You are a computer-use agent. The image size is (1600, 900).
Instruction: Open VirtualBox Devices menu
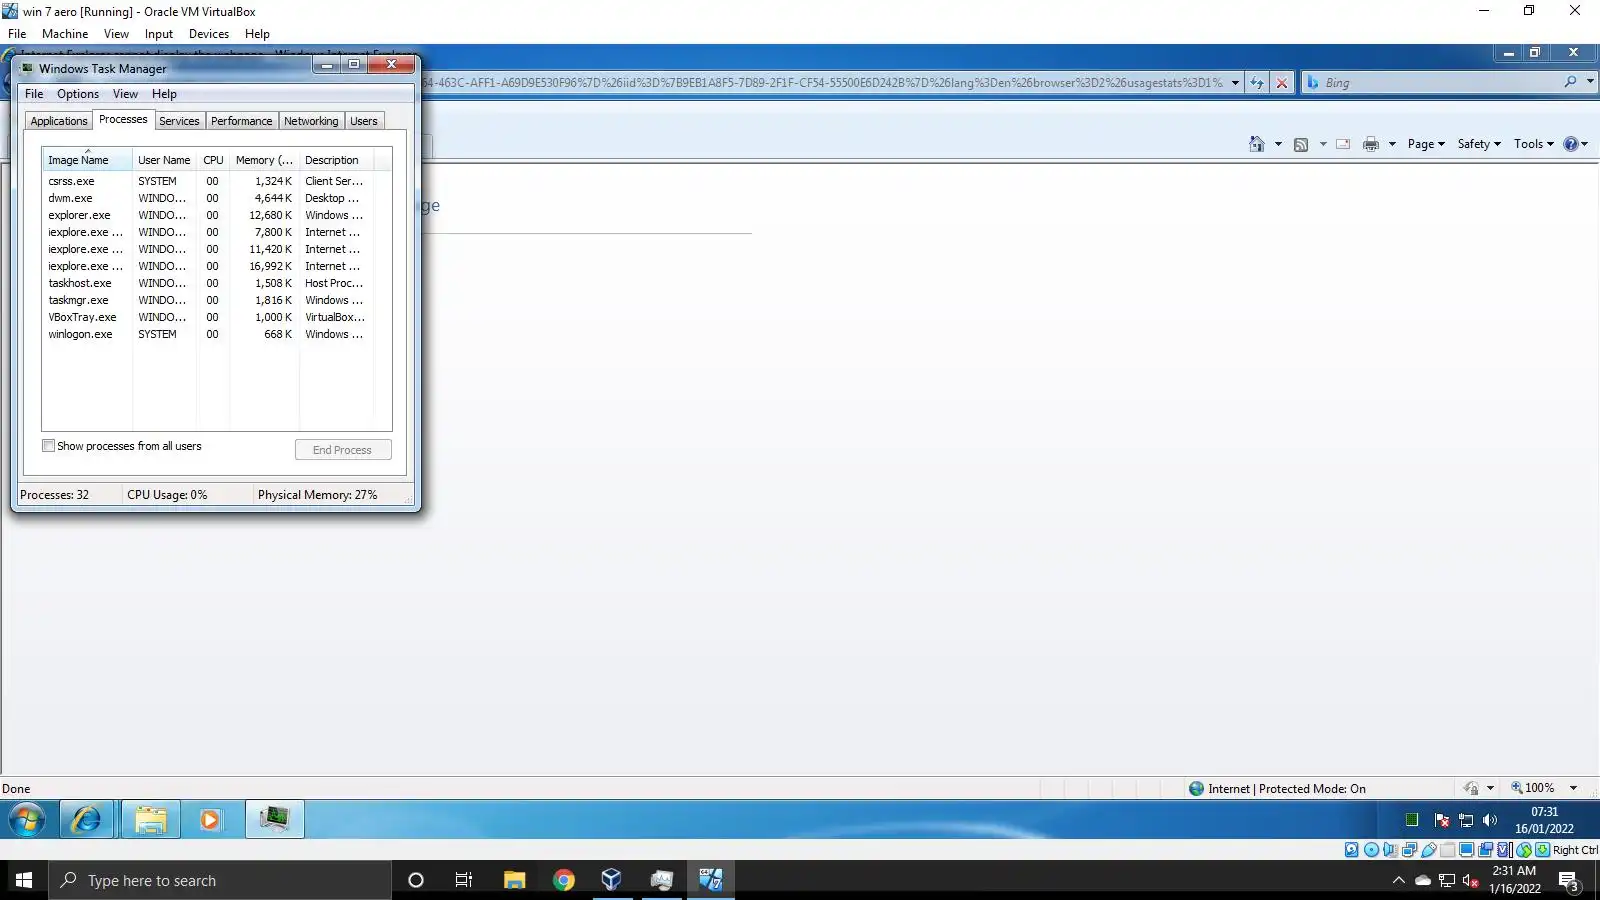pyautogui.click(x=209, y=34)
